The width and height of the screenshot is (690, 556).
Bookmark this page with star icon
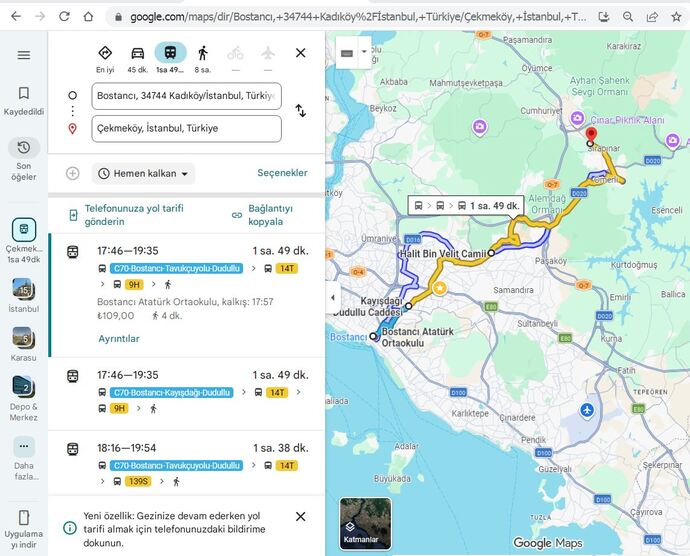(x=676, y=17)
